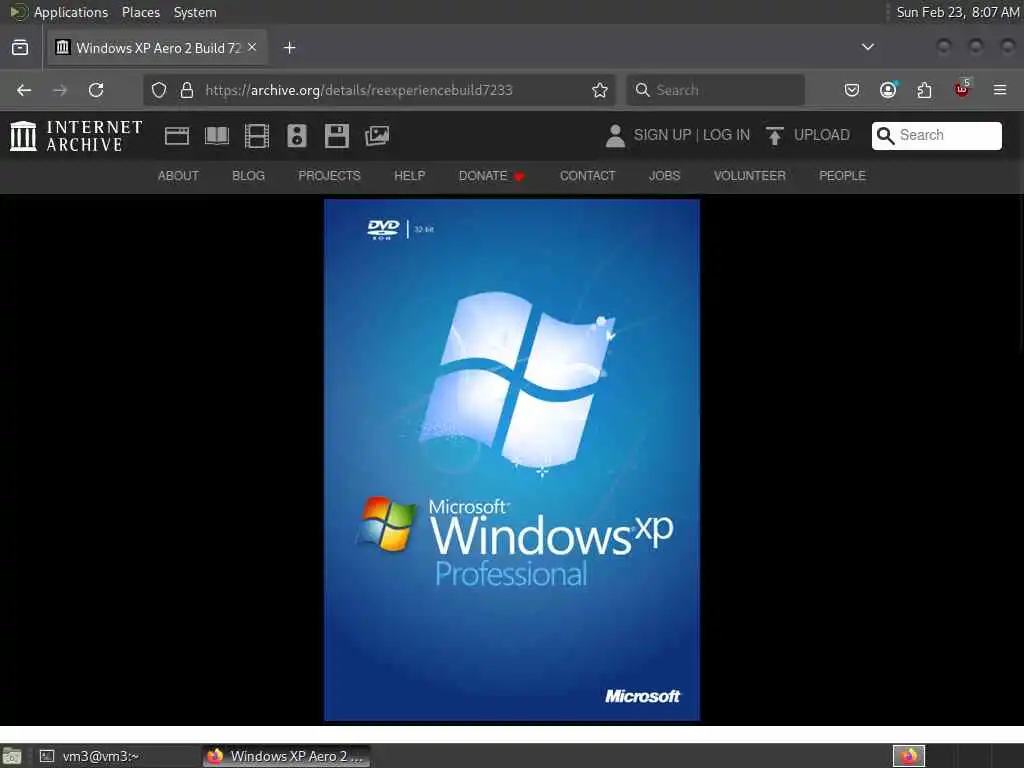Open the Software (floppy disk) media icon
Viewport: 1024px width, 768px height.
[x=337, y=136]
